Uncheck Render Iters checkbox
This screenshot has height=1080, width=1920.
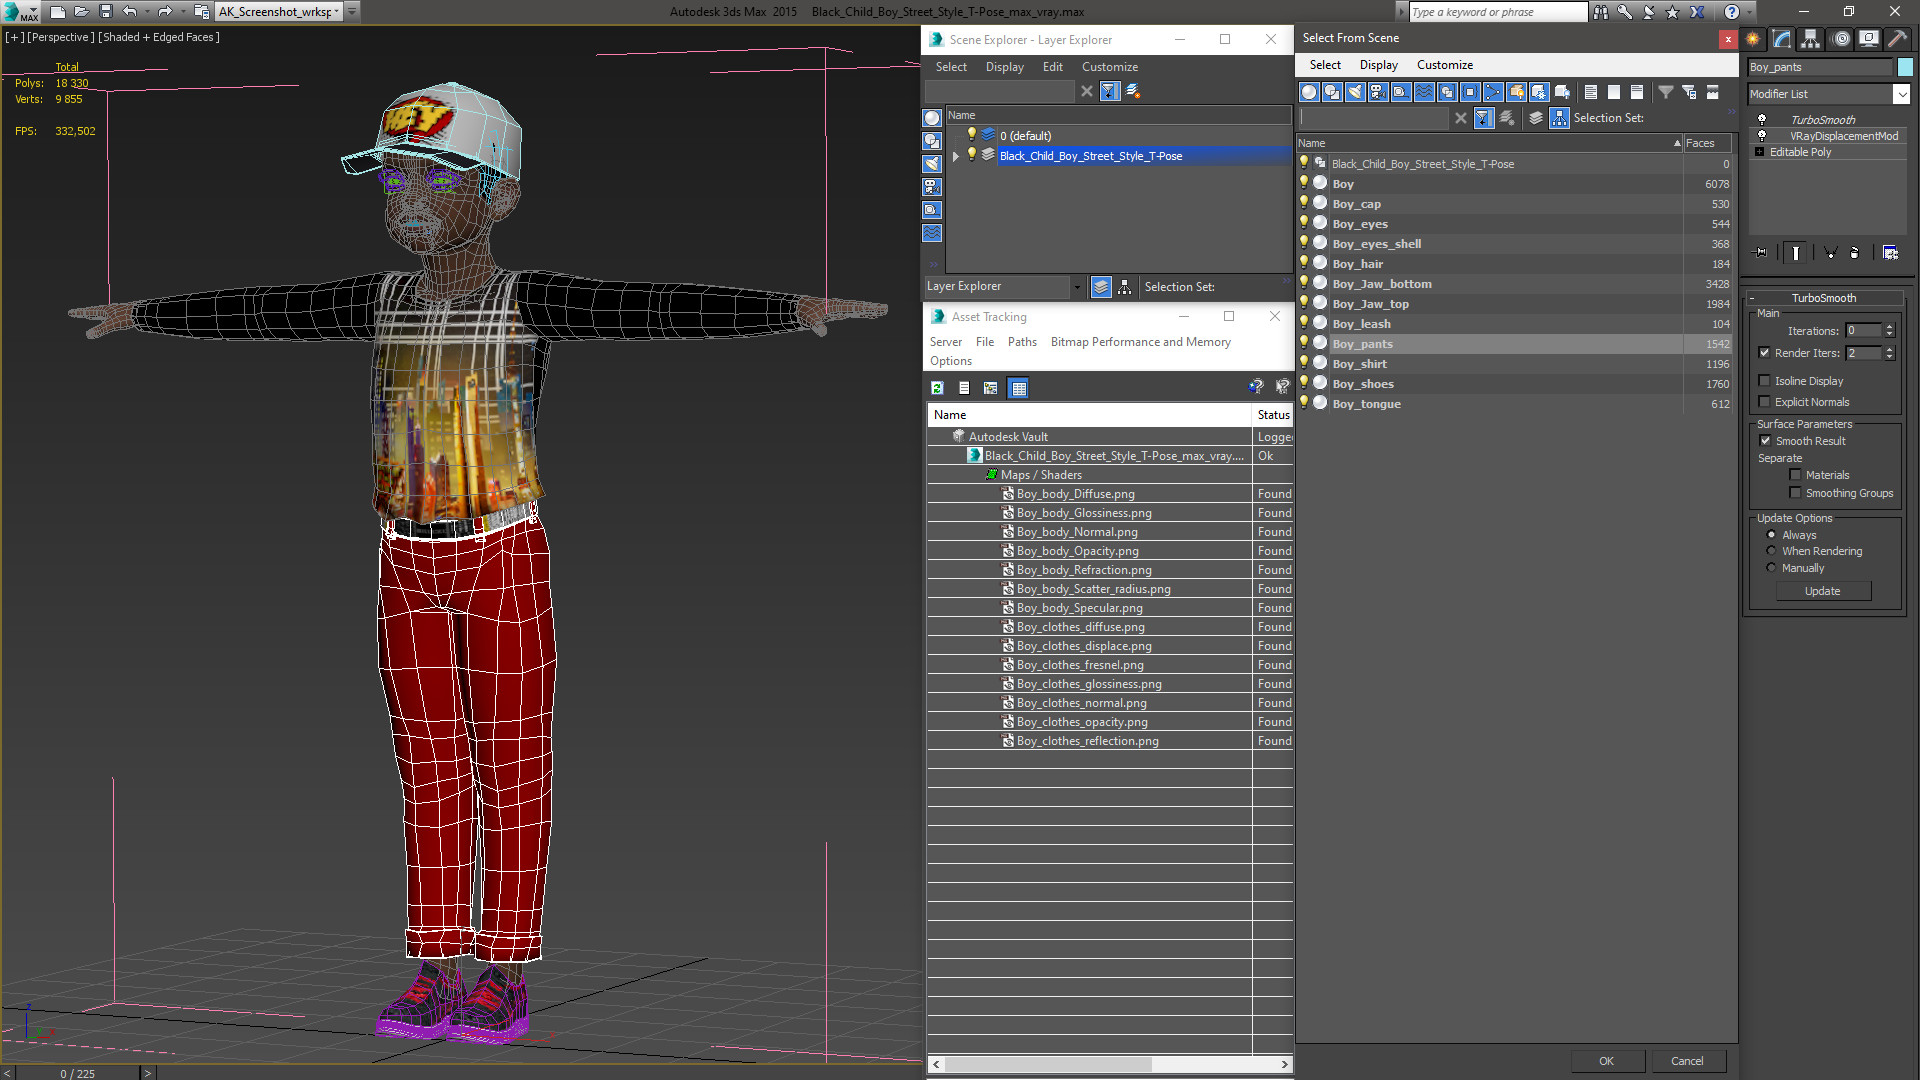[x=1765, y=353]
